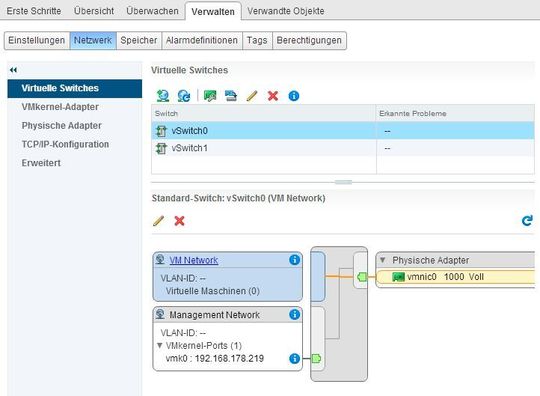The width and height of the screenshot is (540, 396).
Task: Click the vSwitch0 switch icon
Action: [x=161, y=131]
